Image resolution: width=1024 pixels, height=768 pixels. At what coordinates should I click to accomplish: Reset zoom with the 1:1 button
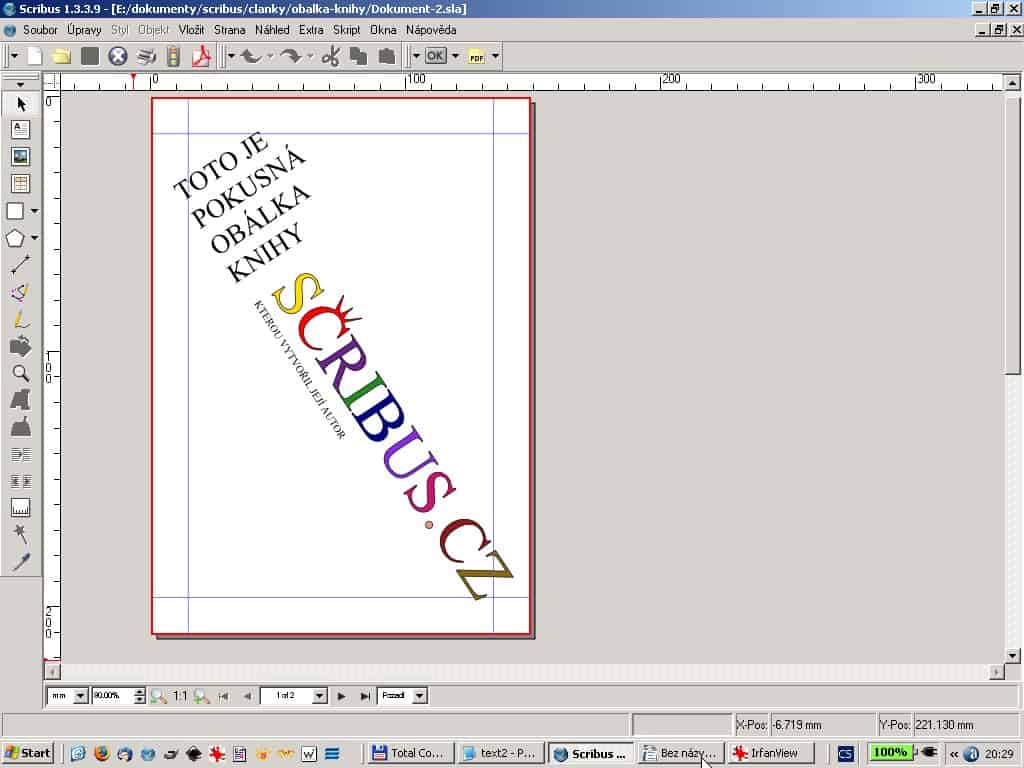tap(180, 696)
